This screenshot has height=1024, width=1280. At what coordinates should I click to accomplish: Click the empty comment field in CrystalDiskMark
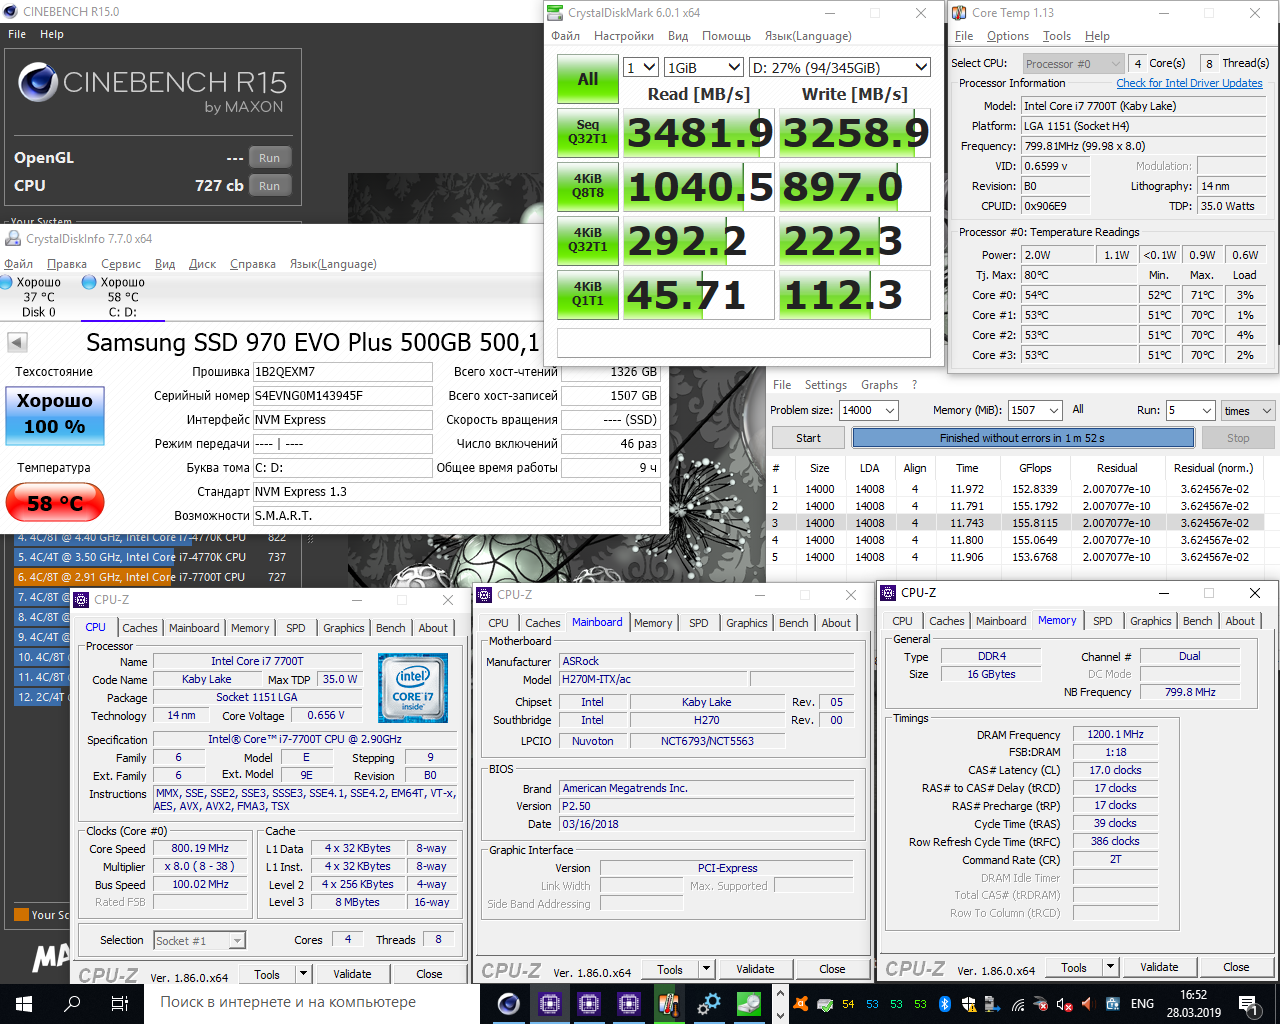point(744,342)
